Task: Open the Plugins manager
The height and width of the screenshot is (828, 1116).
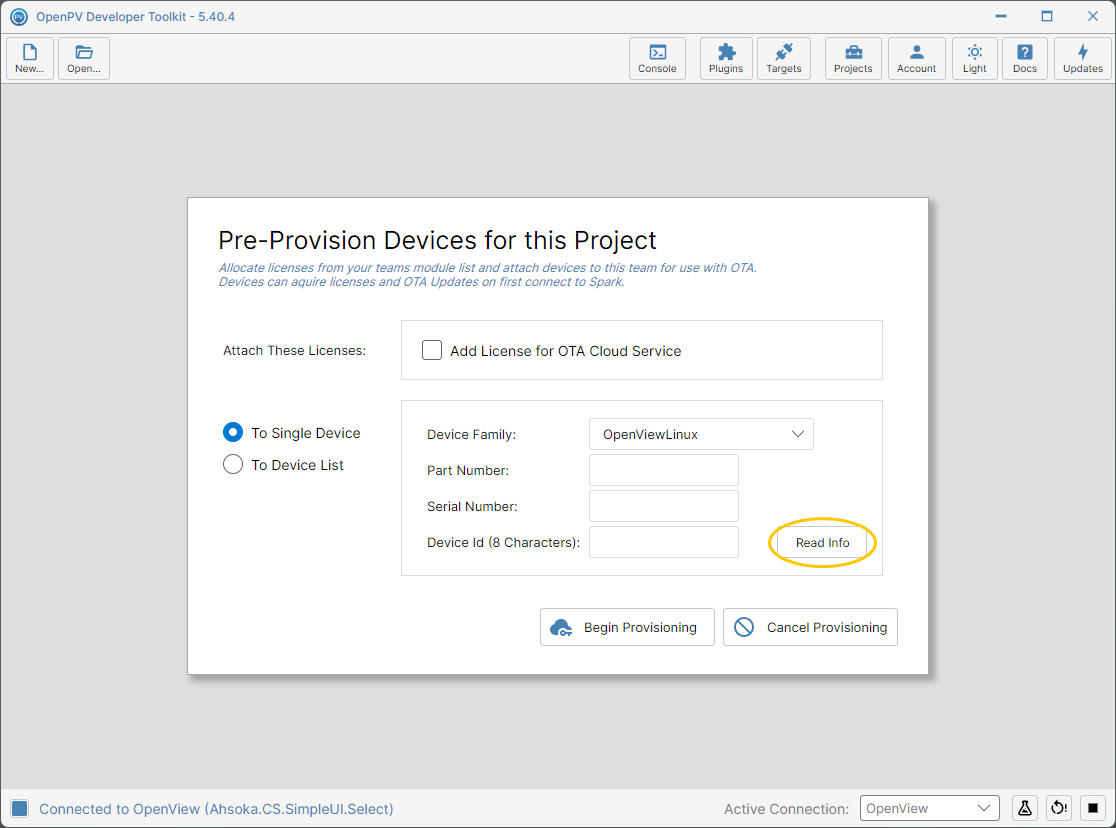Action: [726, 58]
